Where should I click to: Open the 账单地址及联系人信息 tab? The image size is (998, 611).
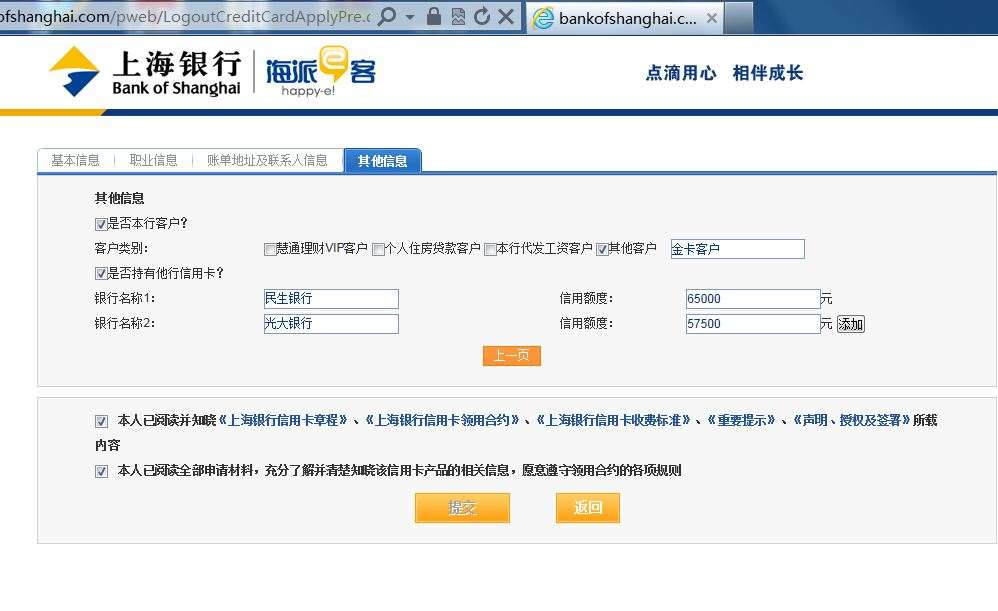(x=267, y=160)
